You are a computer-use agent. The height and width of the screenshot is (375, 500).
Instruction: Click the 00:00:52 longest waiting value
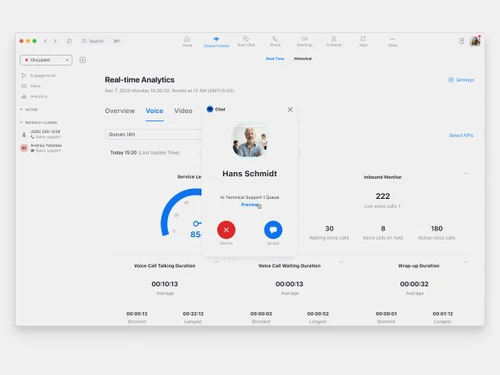coord(318,314)
